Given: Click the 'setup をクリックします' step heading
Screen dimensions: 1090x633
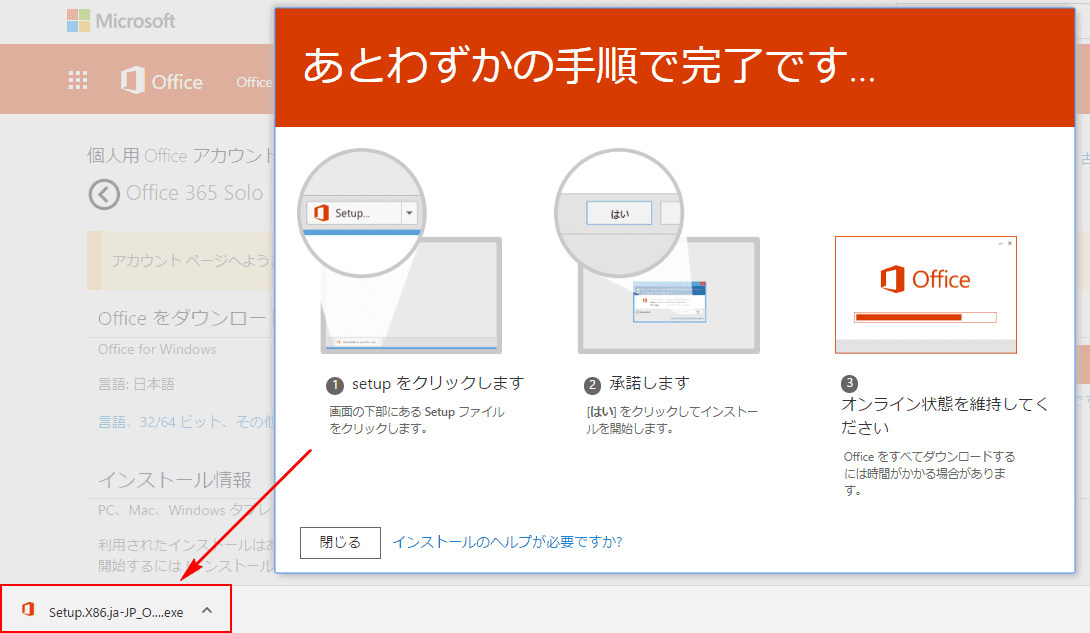Looking at the screenshot, I should tap(438, 384).
